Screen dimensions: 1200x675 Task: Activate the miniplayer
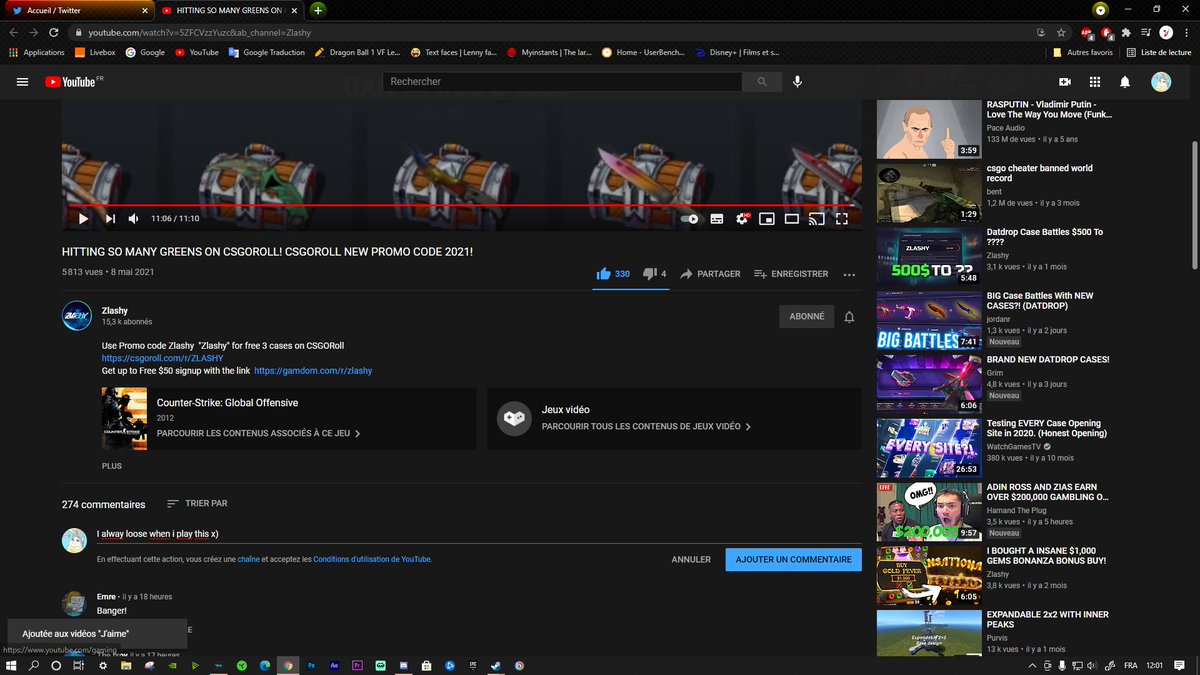[x=767, y=218]
